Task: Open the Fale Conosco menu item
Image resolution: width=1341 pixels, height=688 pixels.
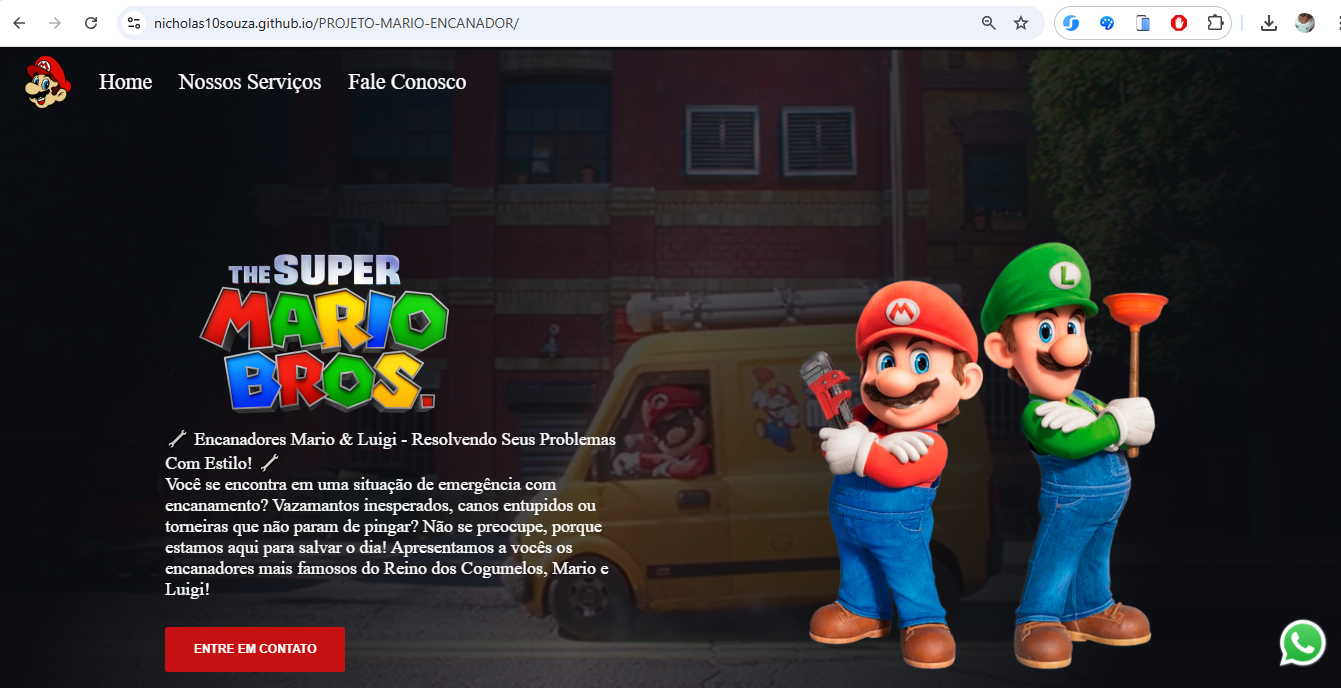Action: coord(407,82)
